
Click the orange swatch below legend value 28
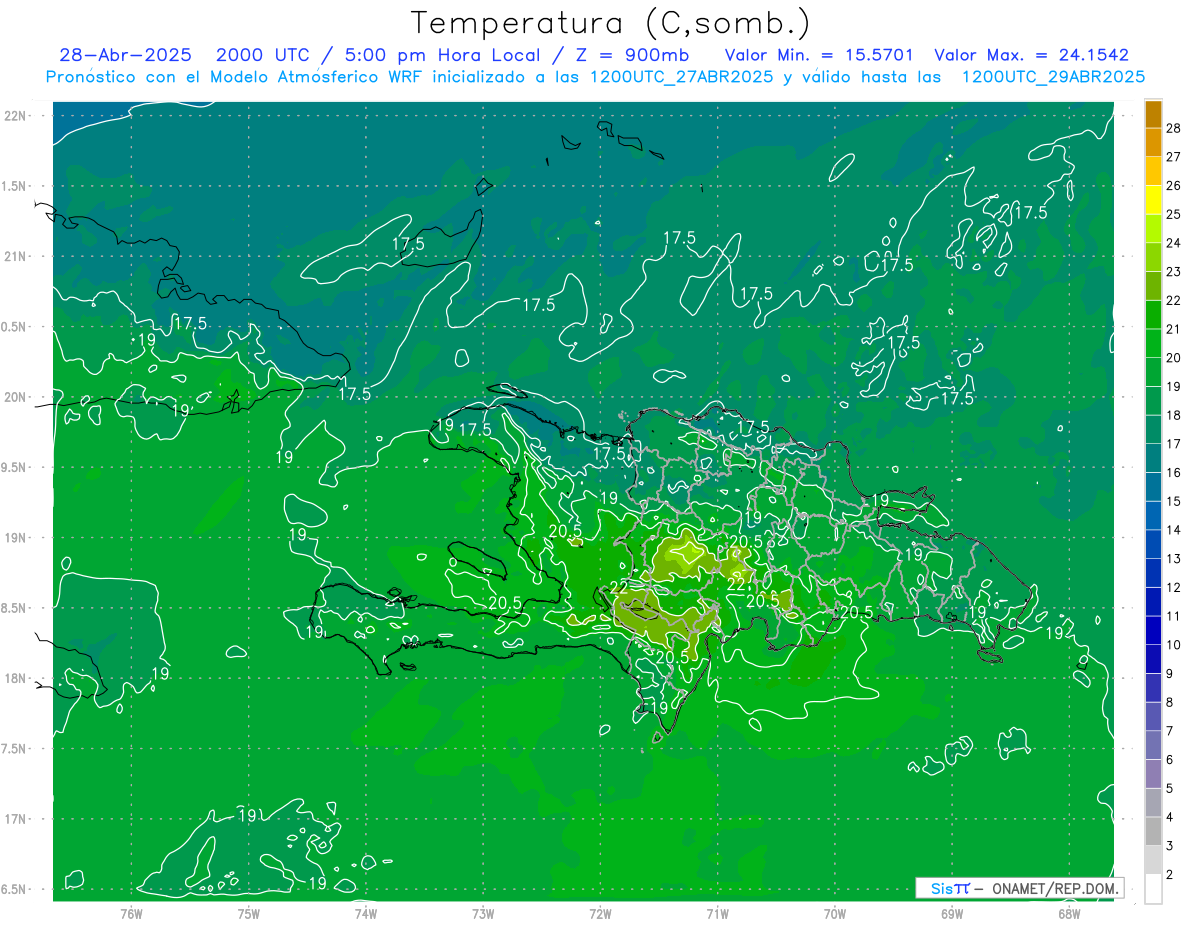click(x=1153, y=143)
